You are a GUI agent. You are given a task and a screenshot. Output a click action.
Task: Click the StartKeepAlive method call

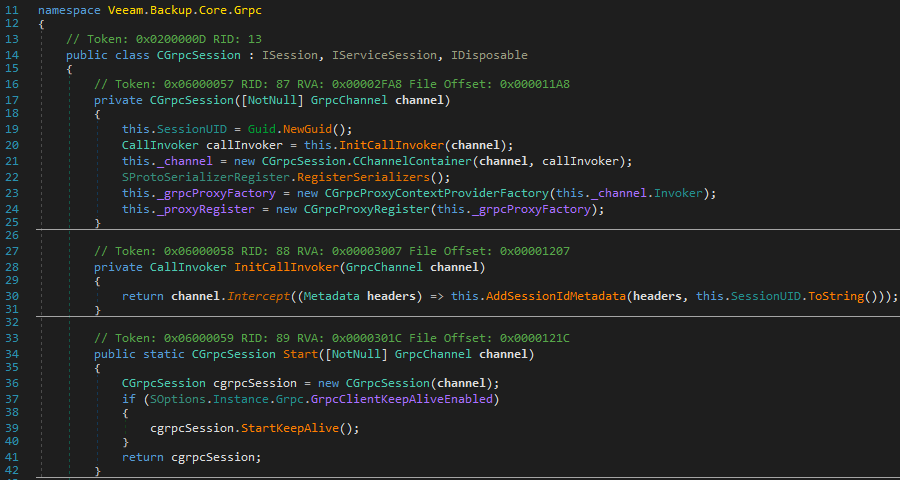(290, 428)
